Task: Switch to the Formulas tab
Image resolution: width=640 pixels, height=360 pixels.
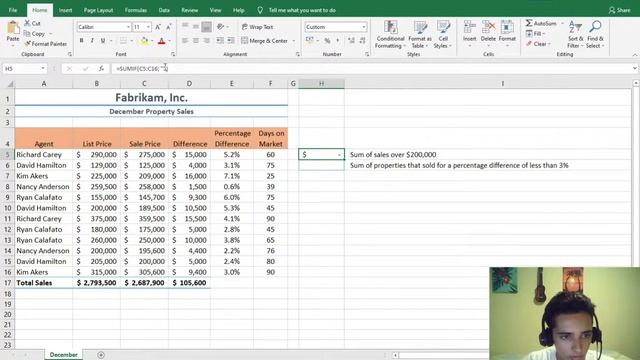Action: pos(136,10)
